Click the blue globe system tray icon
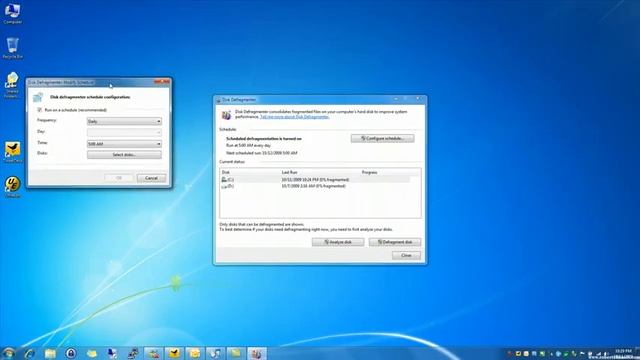Viewport: 640px width, 360px height. tap(558, 353)
